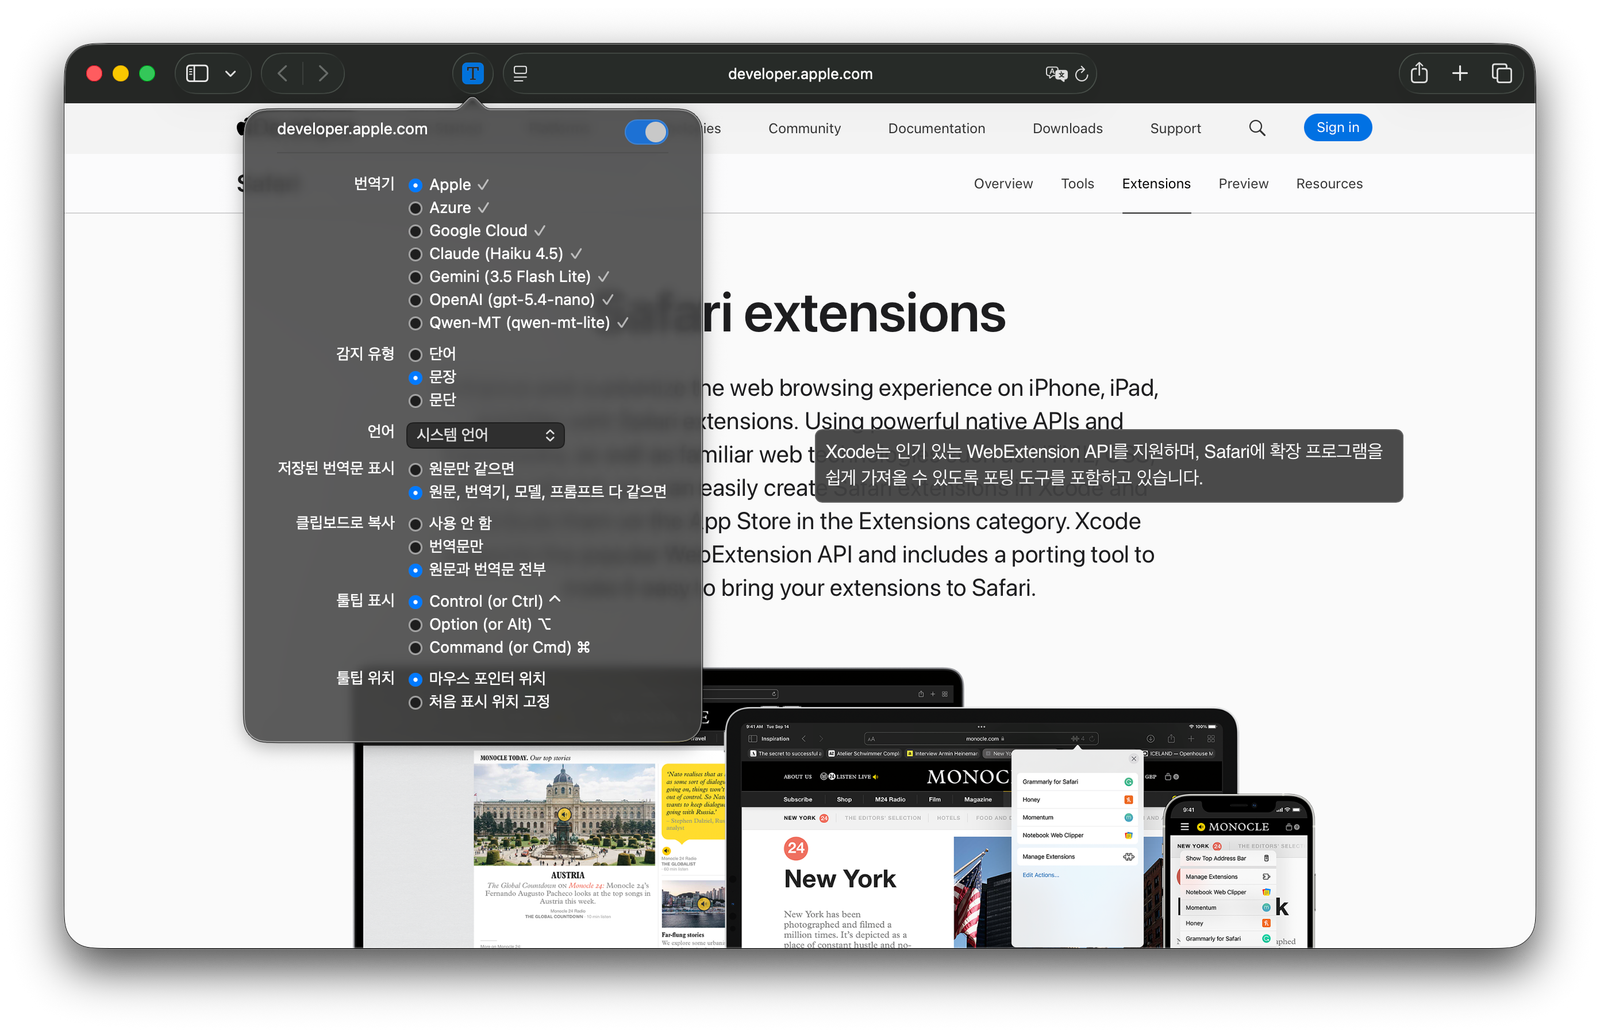Use Option (or Alt) for tooltip display
This screenshot has width=1600, height=1033.
point(480,624)
